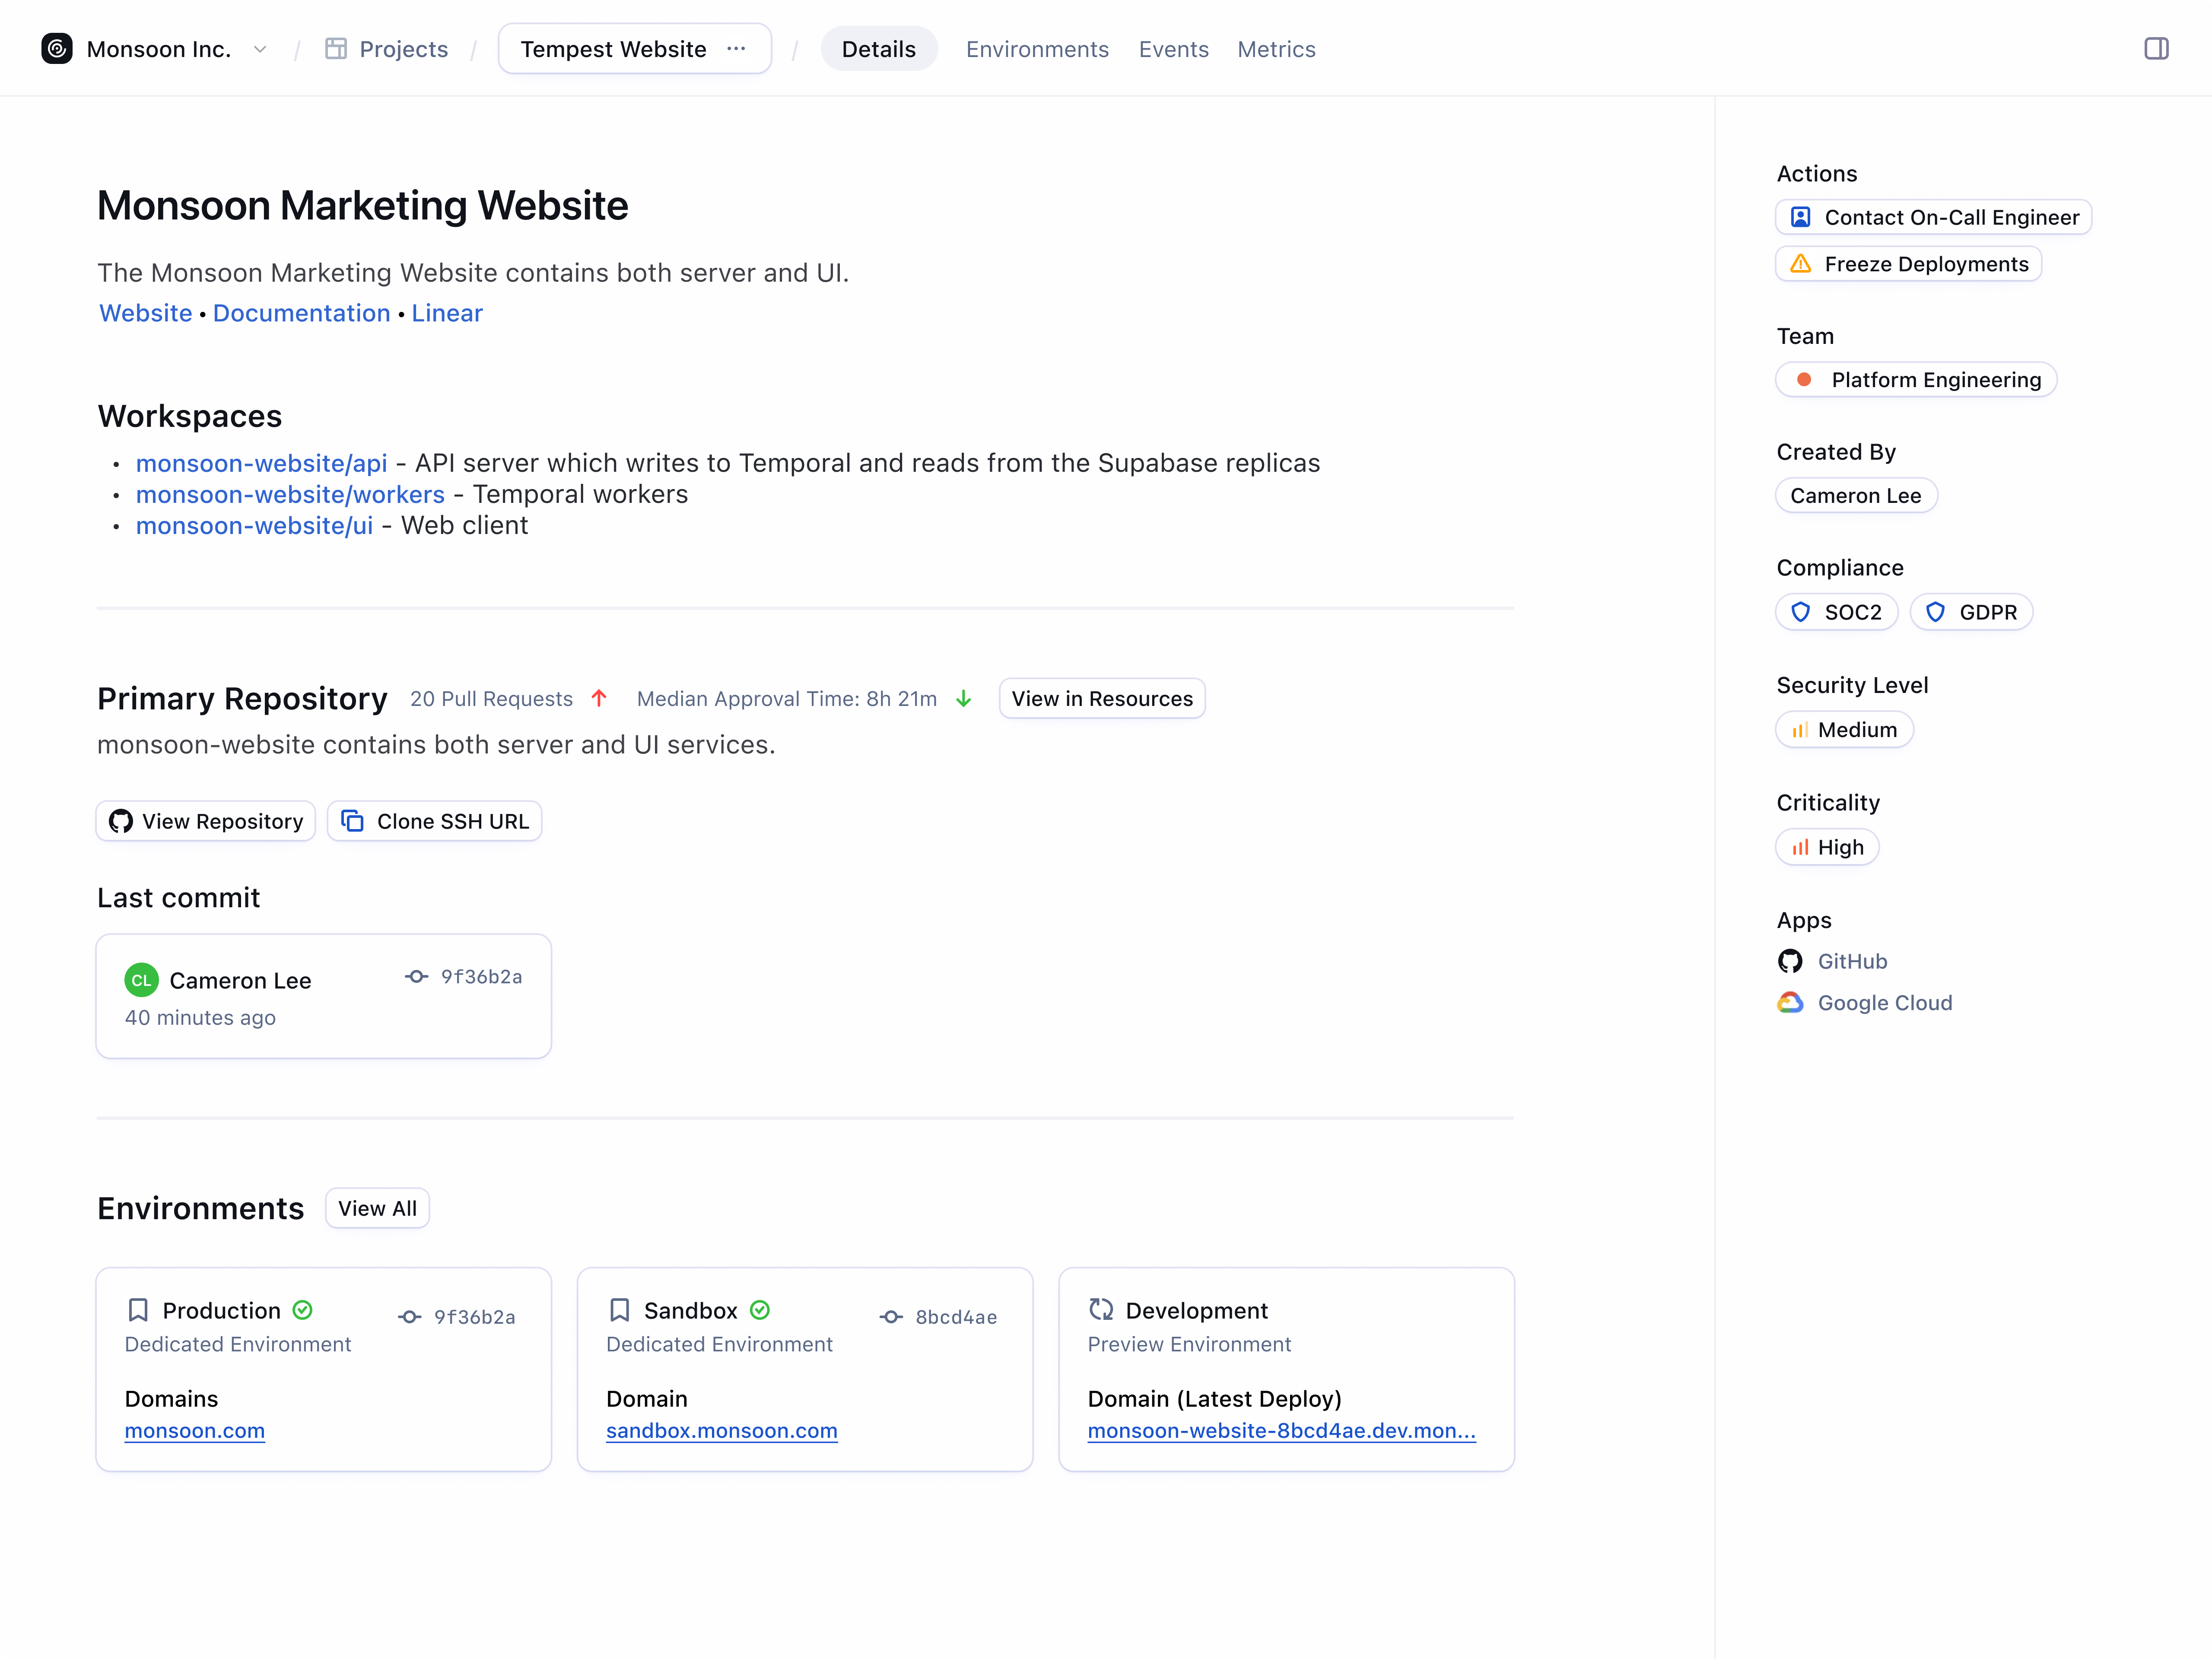Screen dimensions: 2212x1659
Task: Click the SOC2 compliance badge
Action: click(x=1837, y=612)
